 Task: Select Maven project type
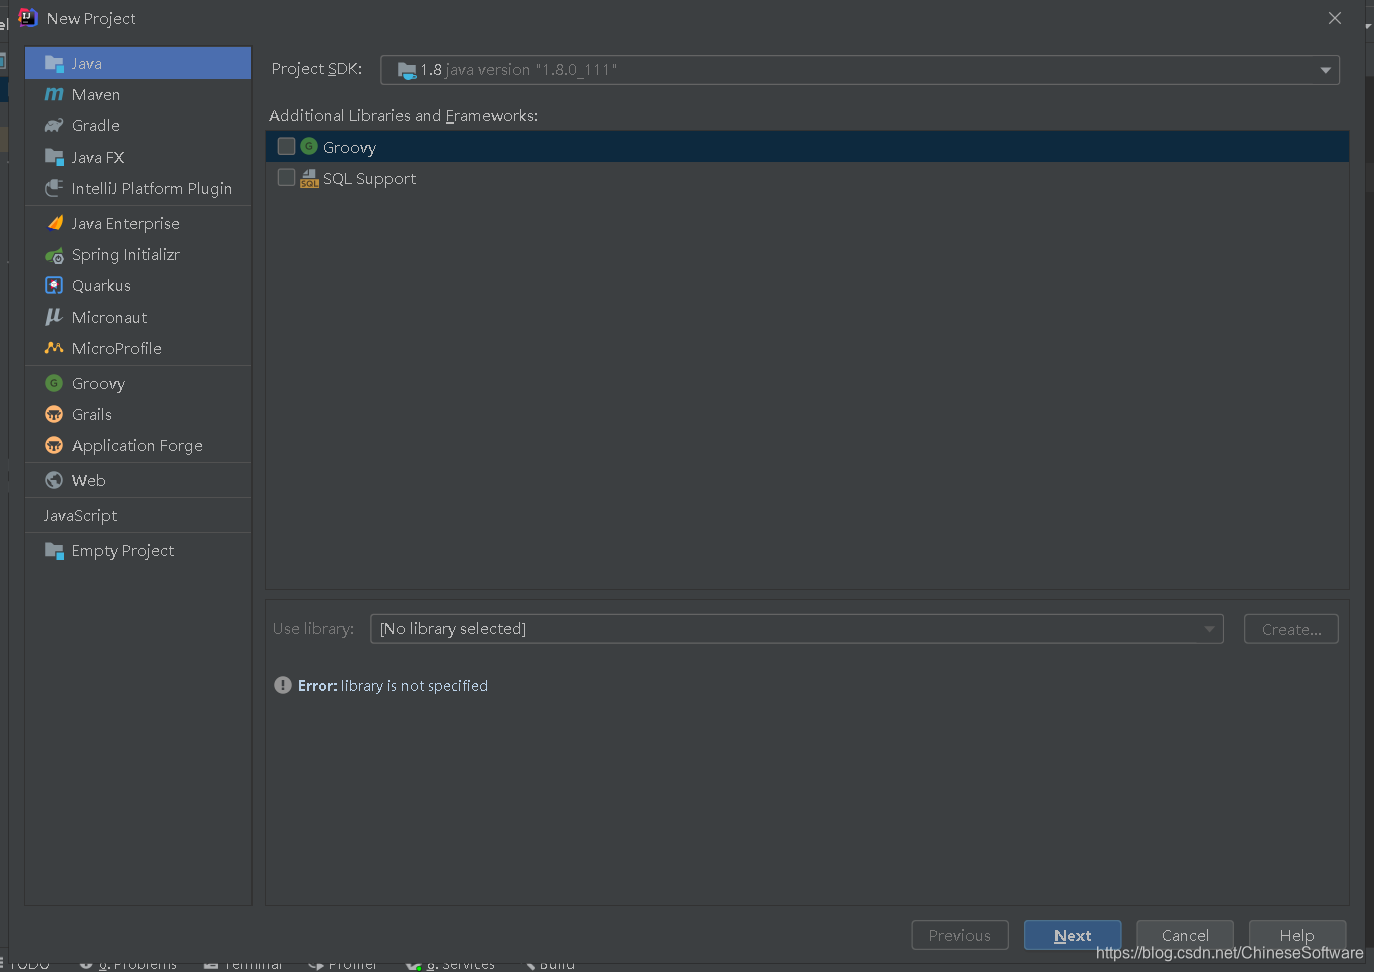coord(138,94)
